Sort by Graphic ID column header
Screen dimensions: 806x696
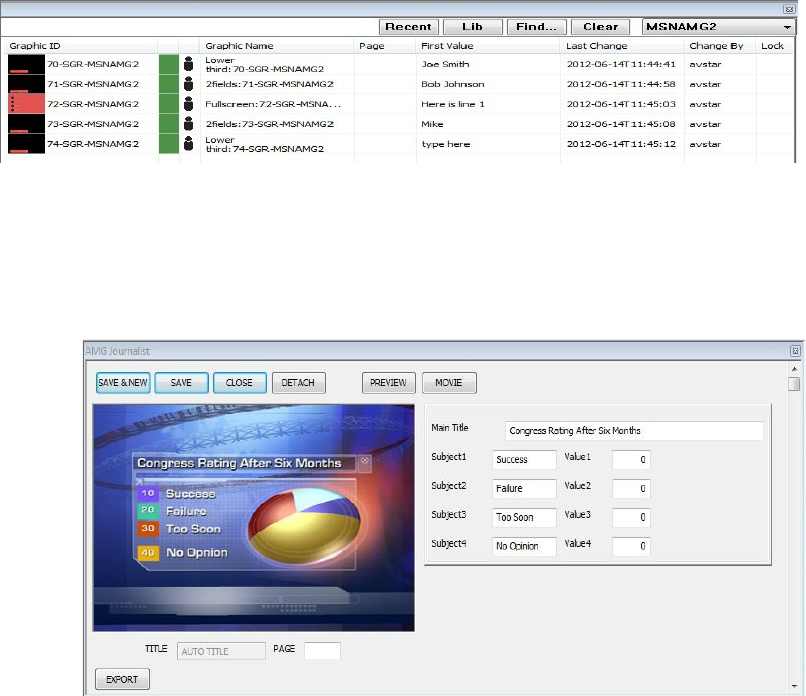click(34, 46)
